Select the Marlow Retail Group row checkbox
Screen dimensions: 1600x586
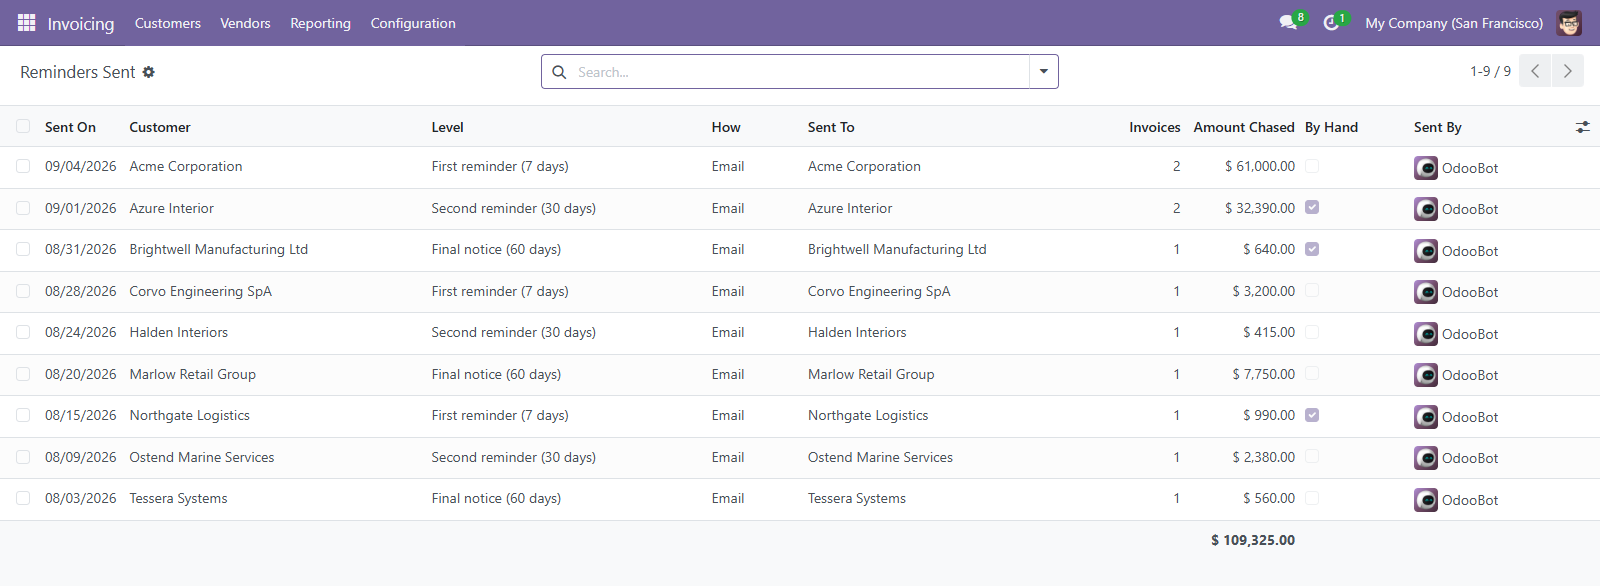23,374
